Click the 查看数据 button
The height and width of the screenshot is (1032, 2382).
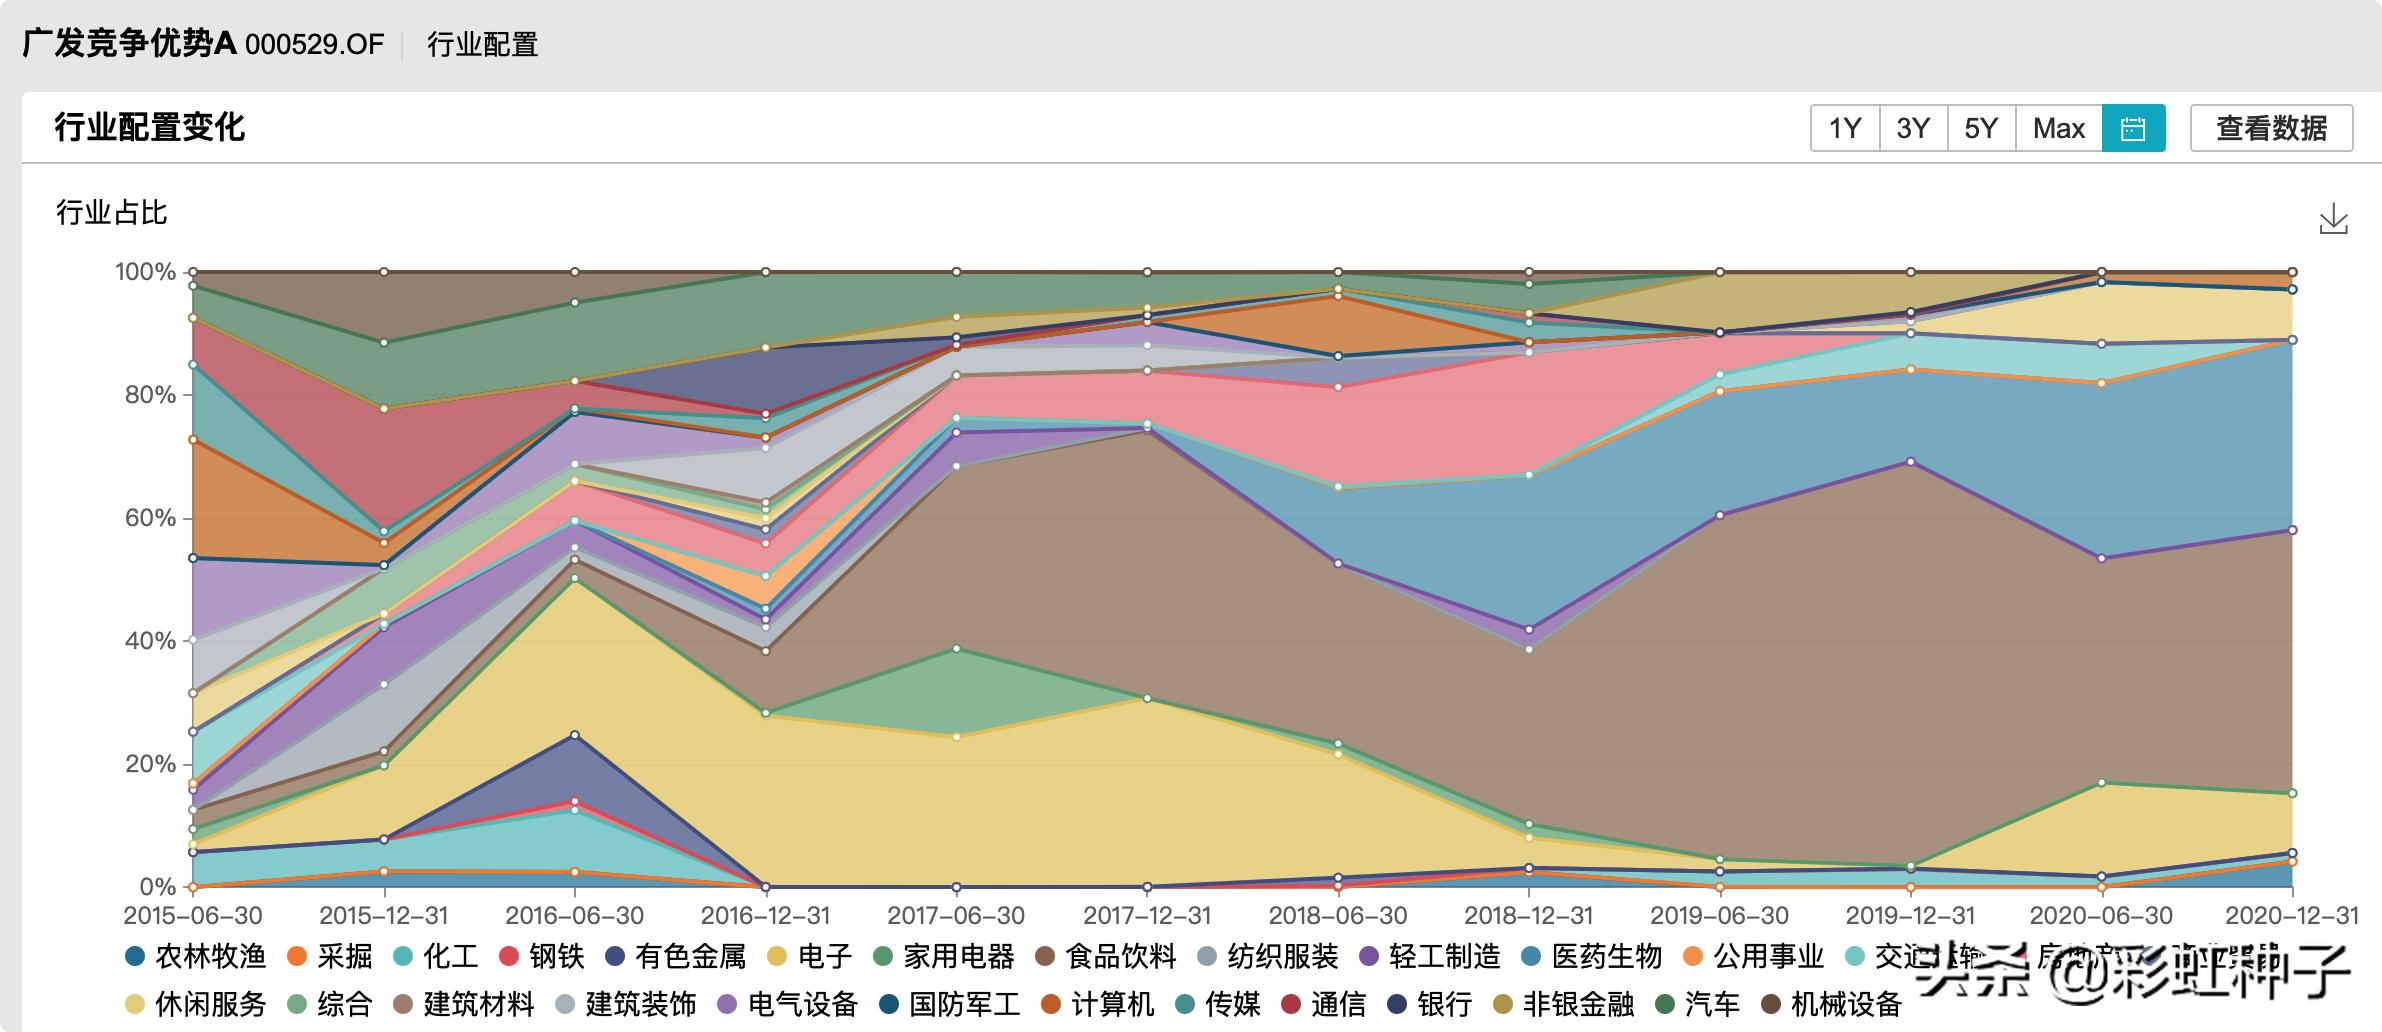[x=2271, y=128]
